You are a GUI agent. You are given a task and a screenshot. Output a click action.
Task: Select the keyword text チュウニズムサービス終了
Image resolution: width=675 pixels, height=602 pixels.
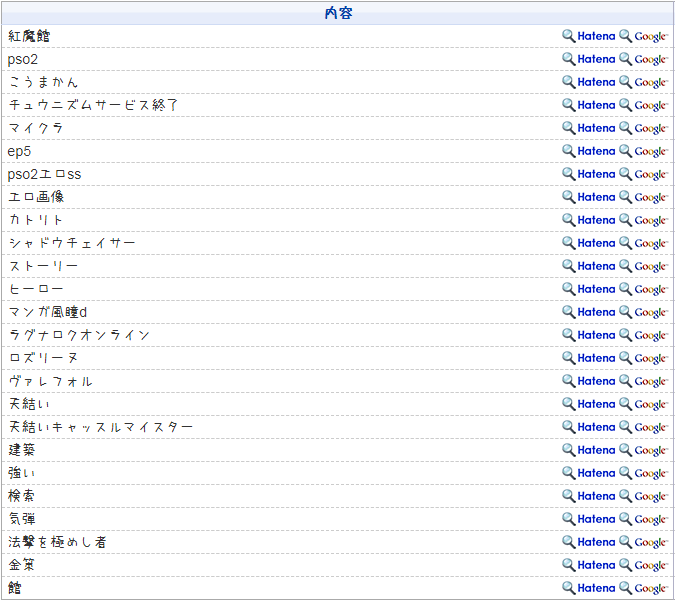(93, 105)
